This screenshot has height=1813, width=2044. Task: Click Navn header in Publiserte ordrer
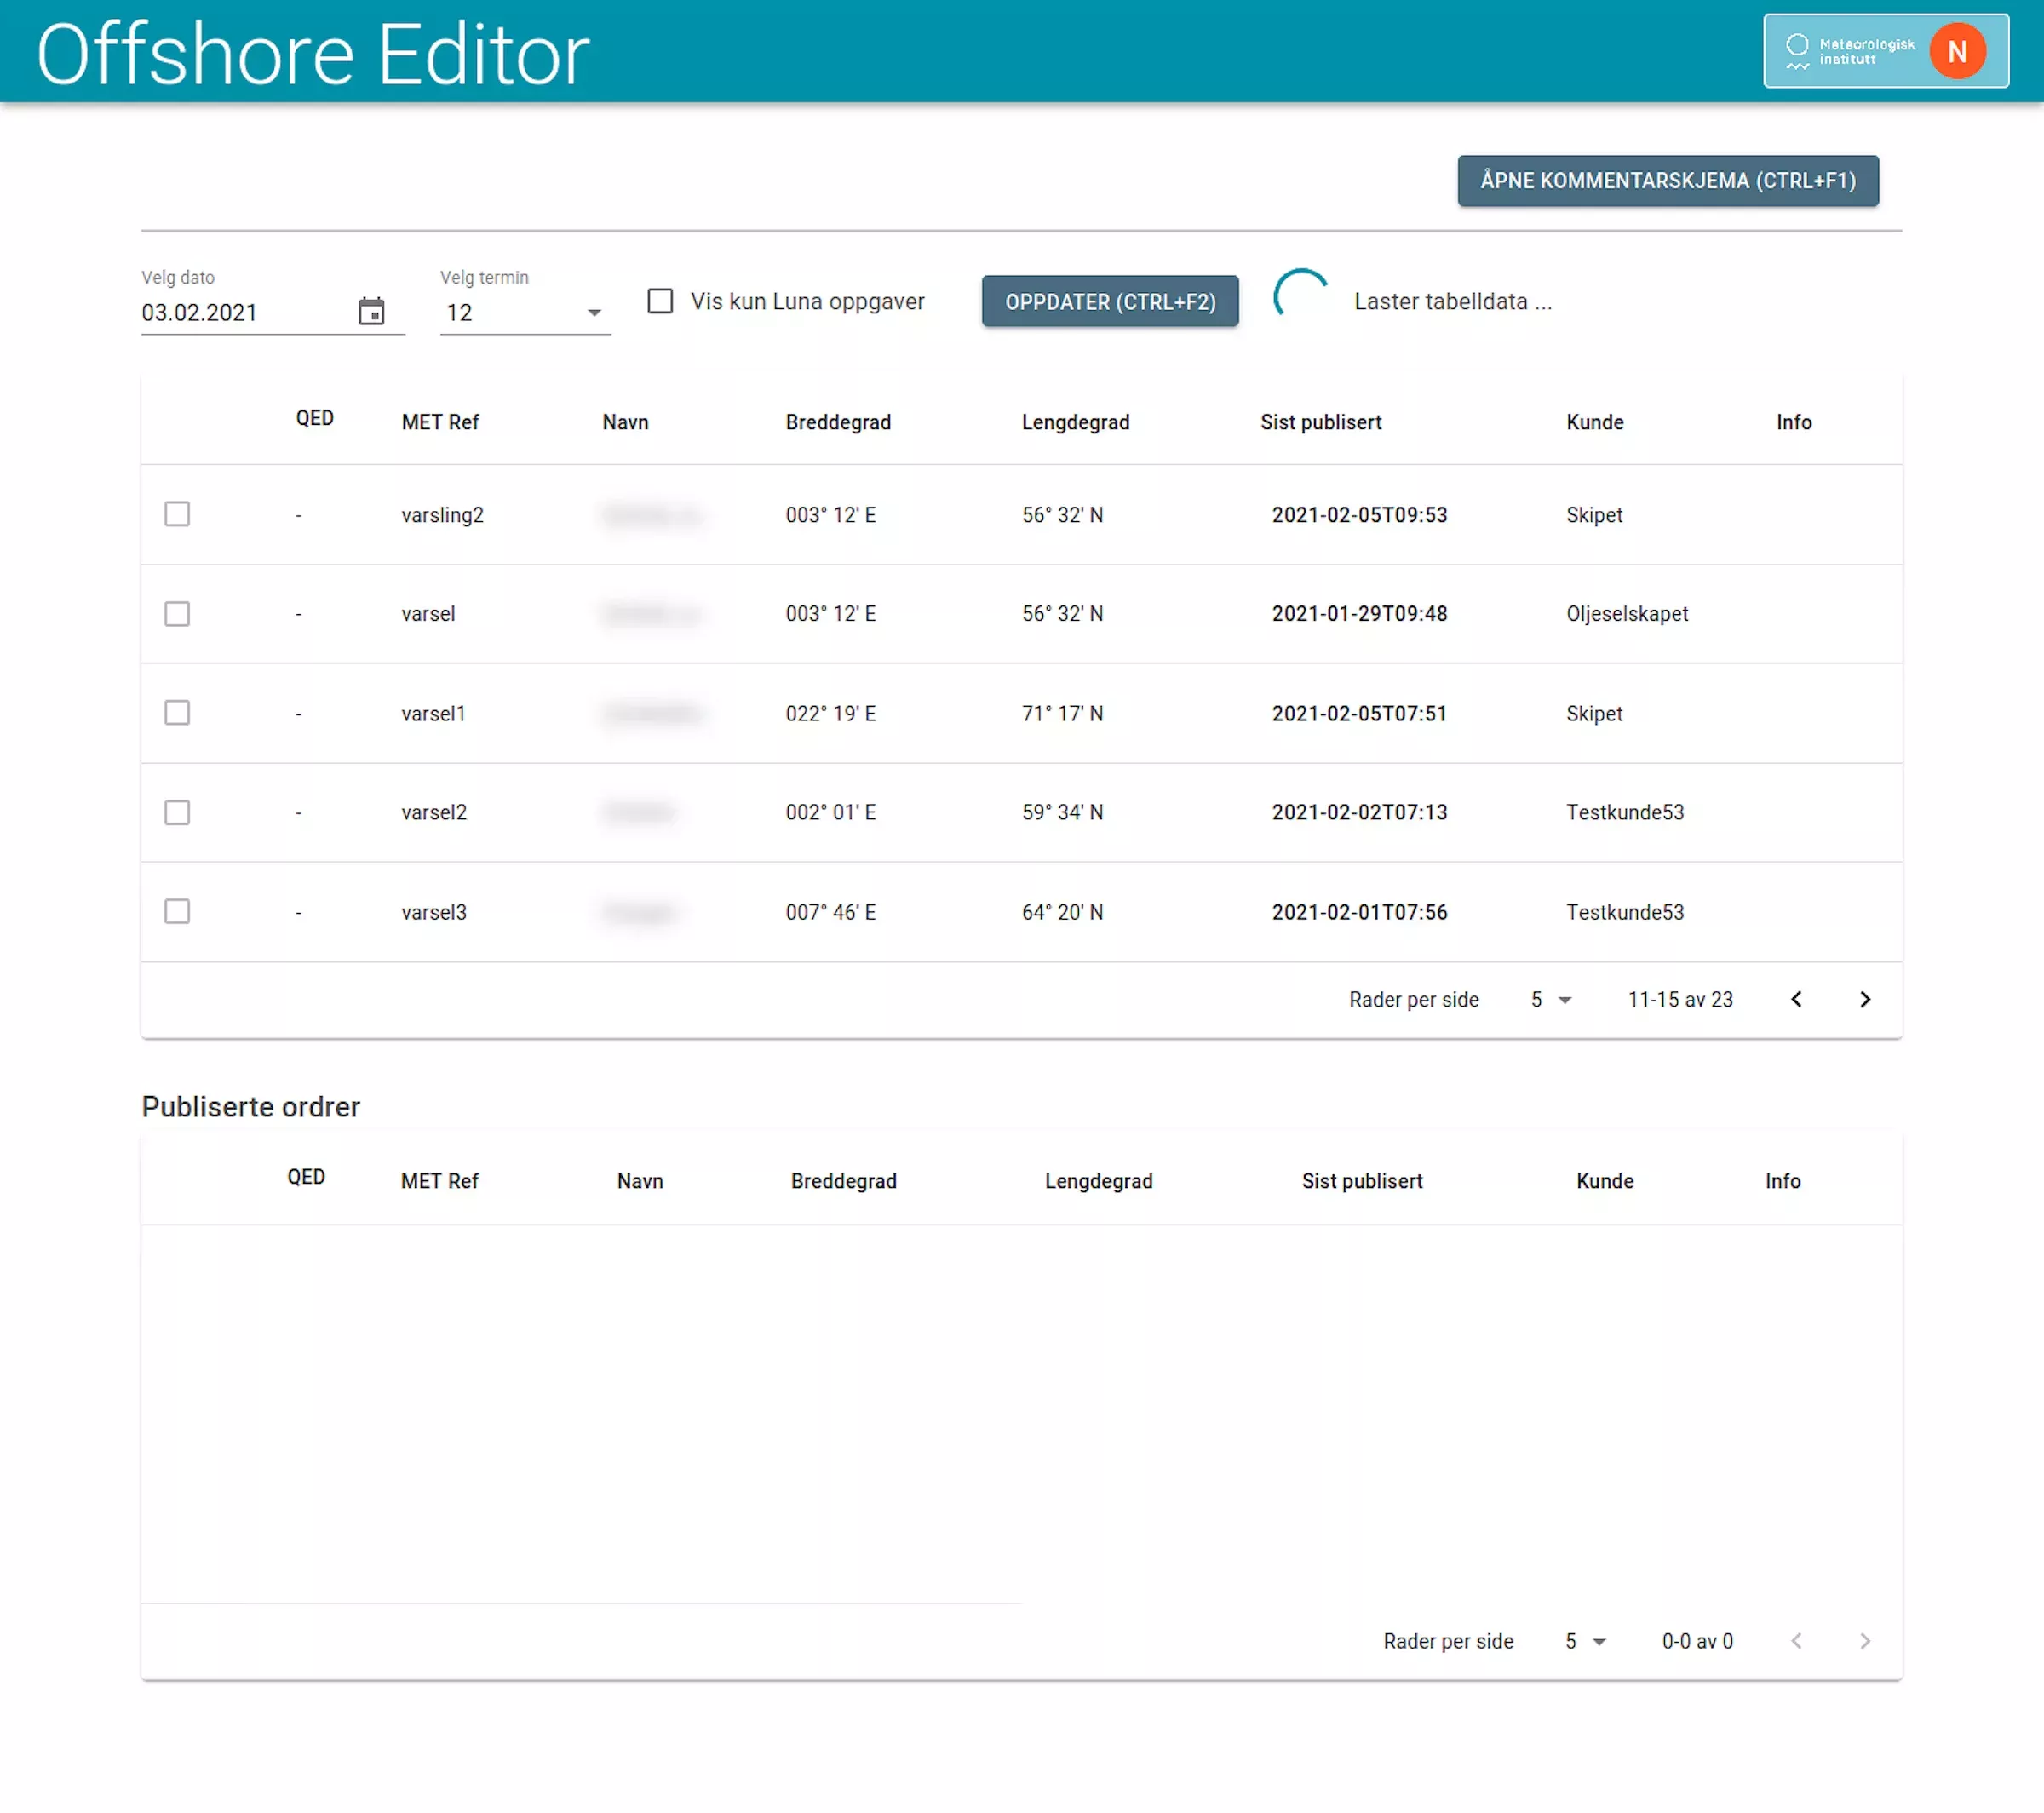tap(640, 1181)
